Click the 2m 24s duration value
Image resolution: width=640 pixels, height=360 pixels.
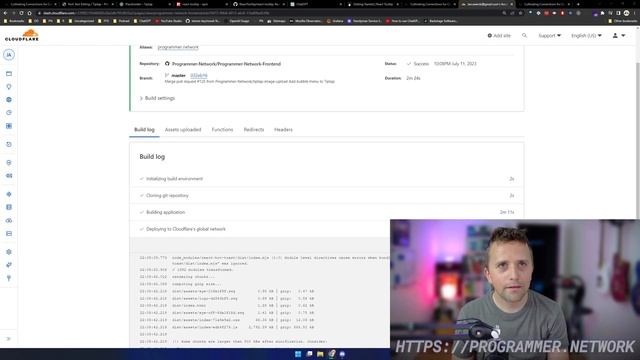[x=413, y=78]
